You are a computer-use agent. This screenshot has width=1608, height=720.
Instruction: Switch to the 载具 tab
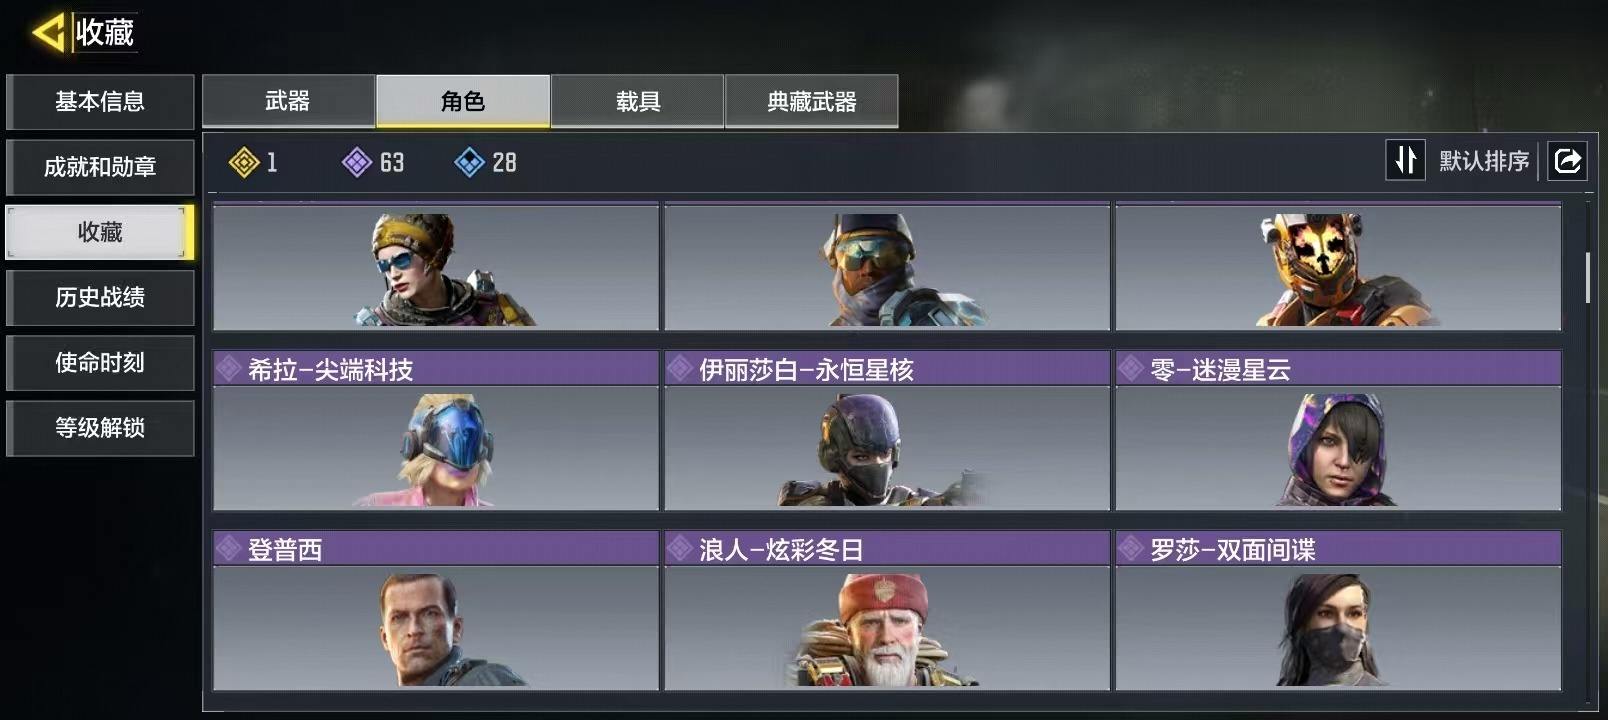tap(637, 101)
